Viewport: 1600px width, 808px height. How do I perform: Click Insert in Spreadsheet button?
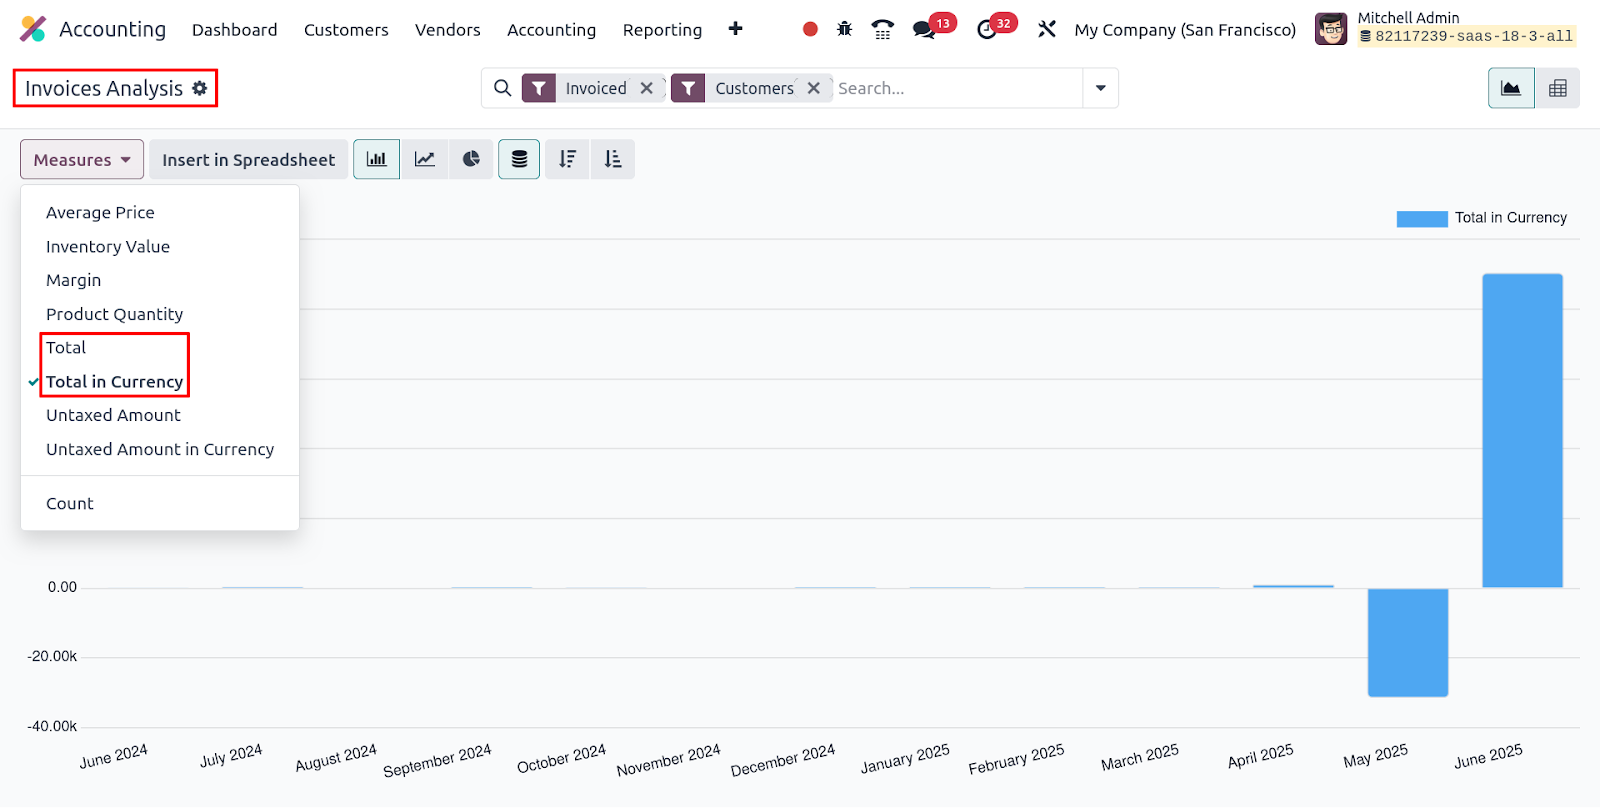(249, 159)
